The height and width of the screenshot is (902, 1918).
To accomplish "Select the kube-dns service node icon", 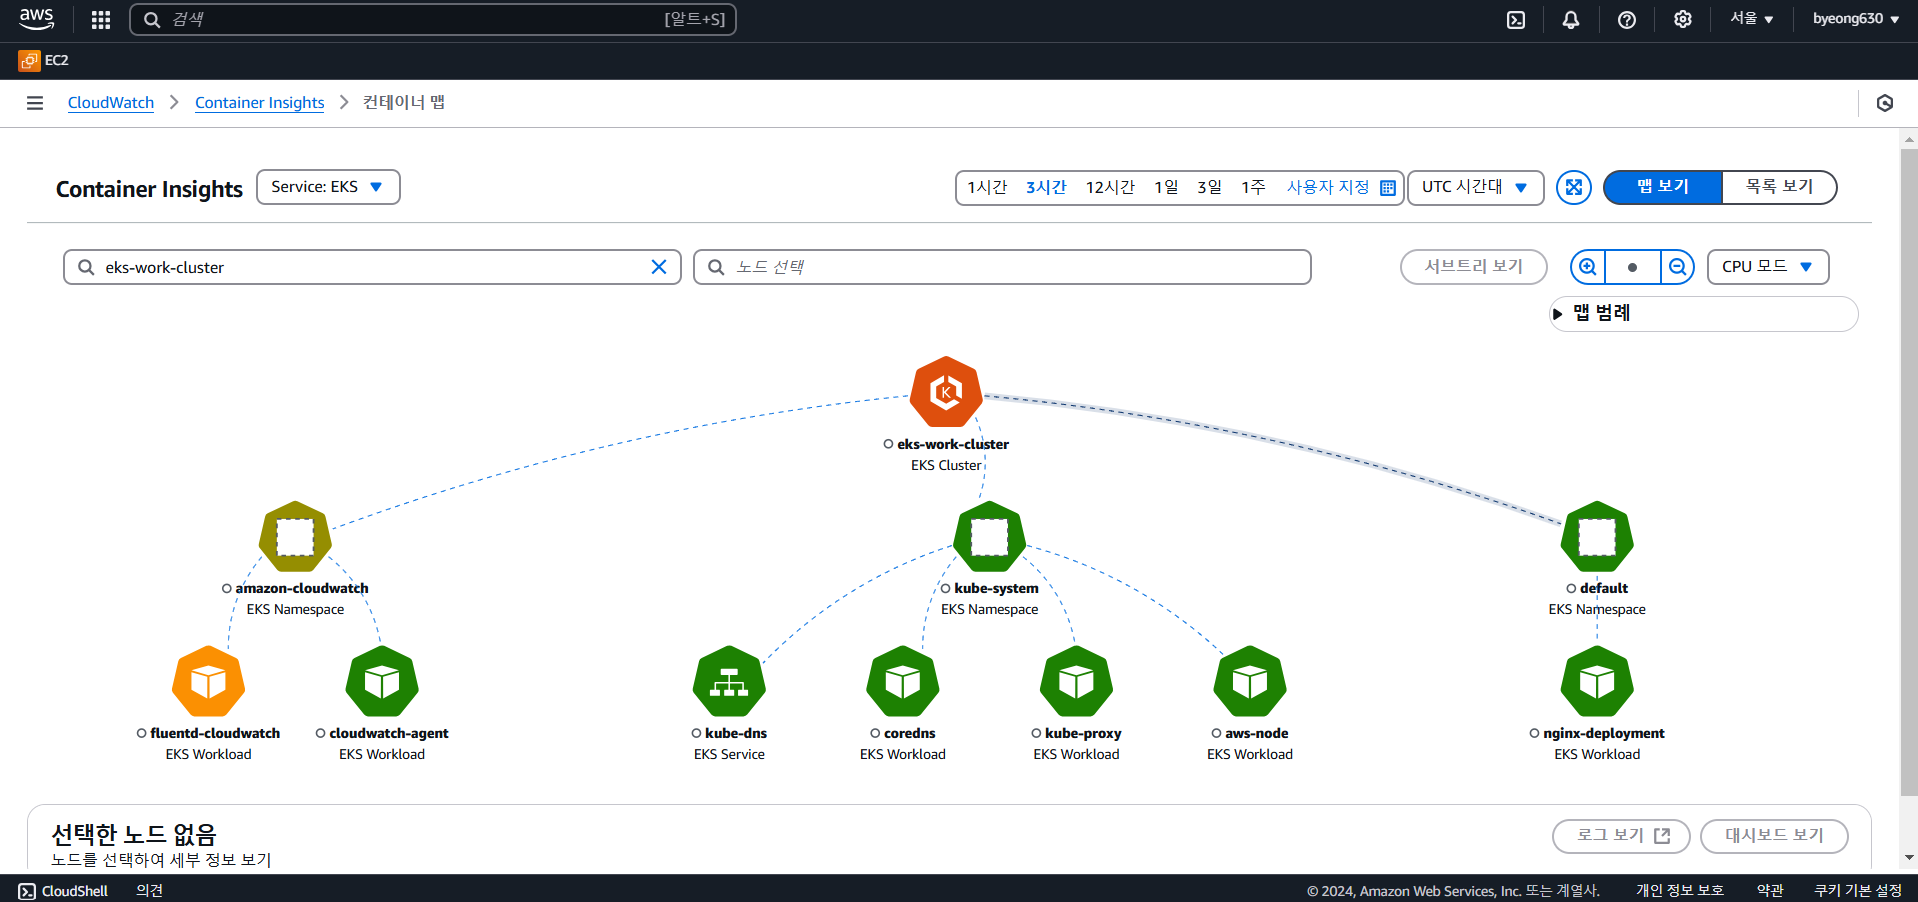I will (x=729, y=682).
